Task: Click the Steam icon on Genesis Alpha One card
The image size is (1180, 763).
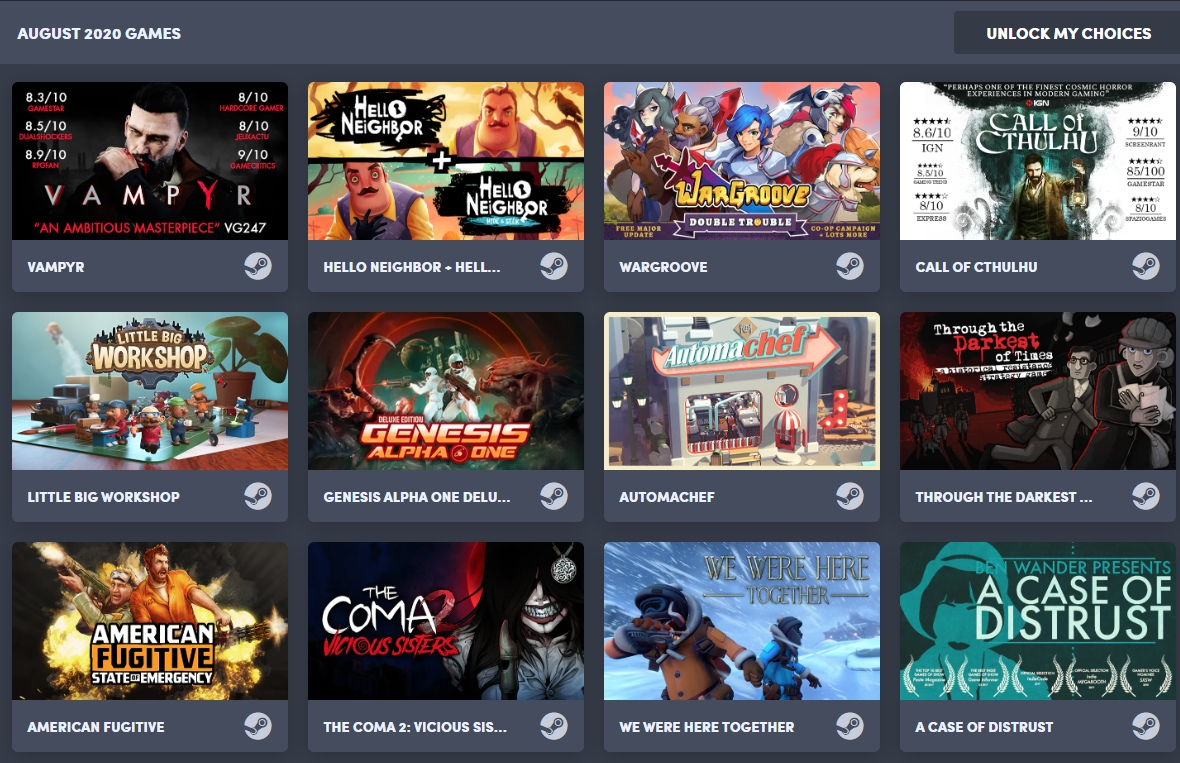Action: 554,497
